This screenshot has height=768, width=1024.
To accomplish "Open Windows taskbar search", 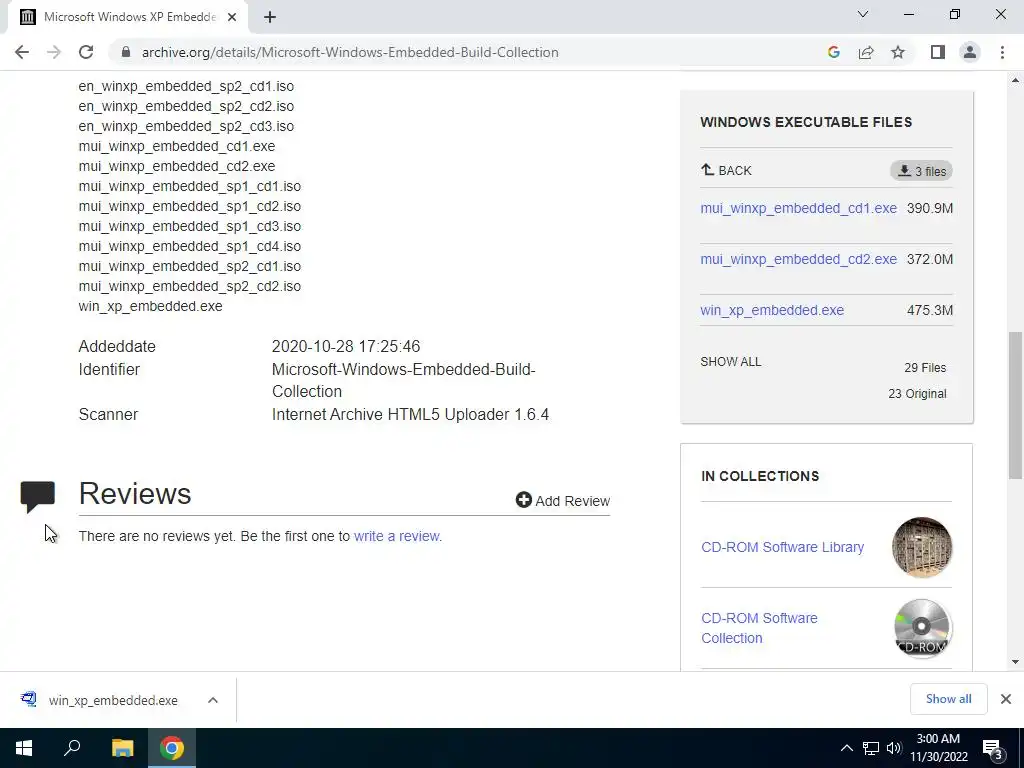I will (x=72, y=748).
